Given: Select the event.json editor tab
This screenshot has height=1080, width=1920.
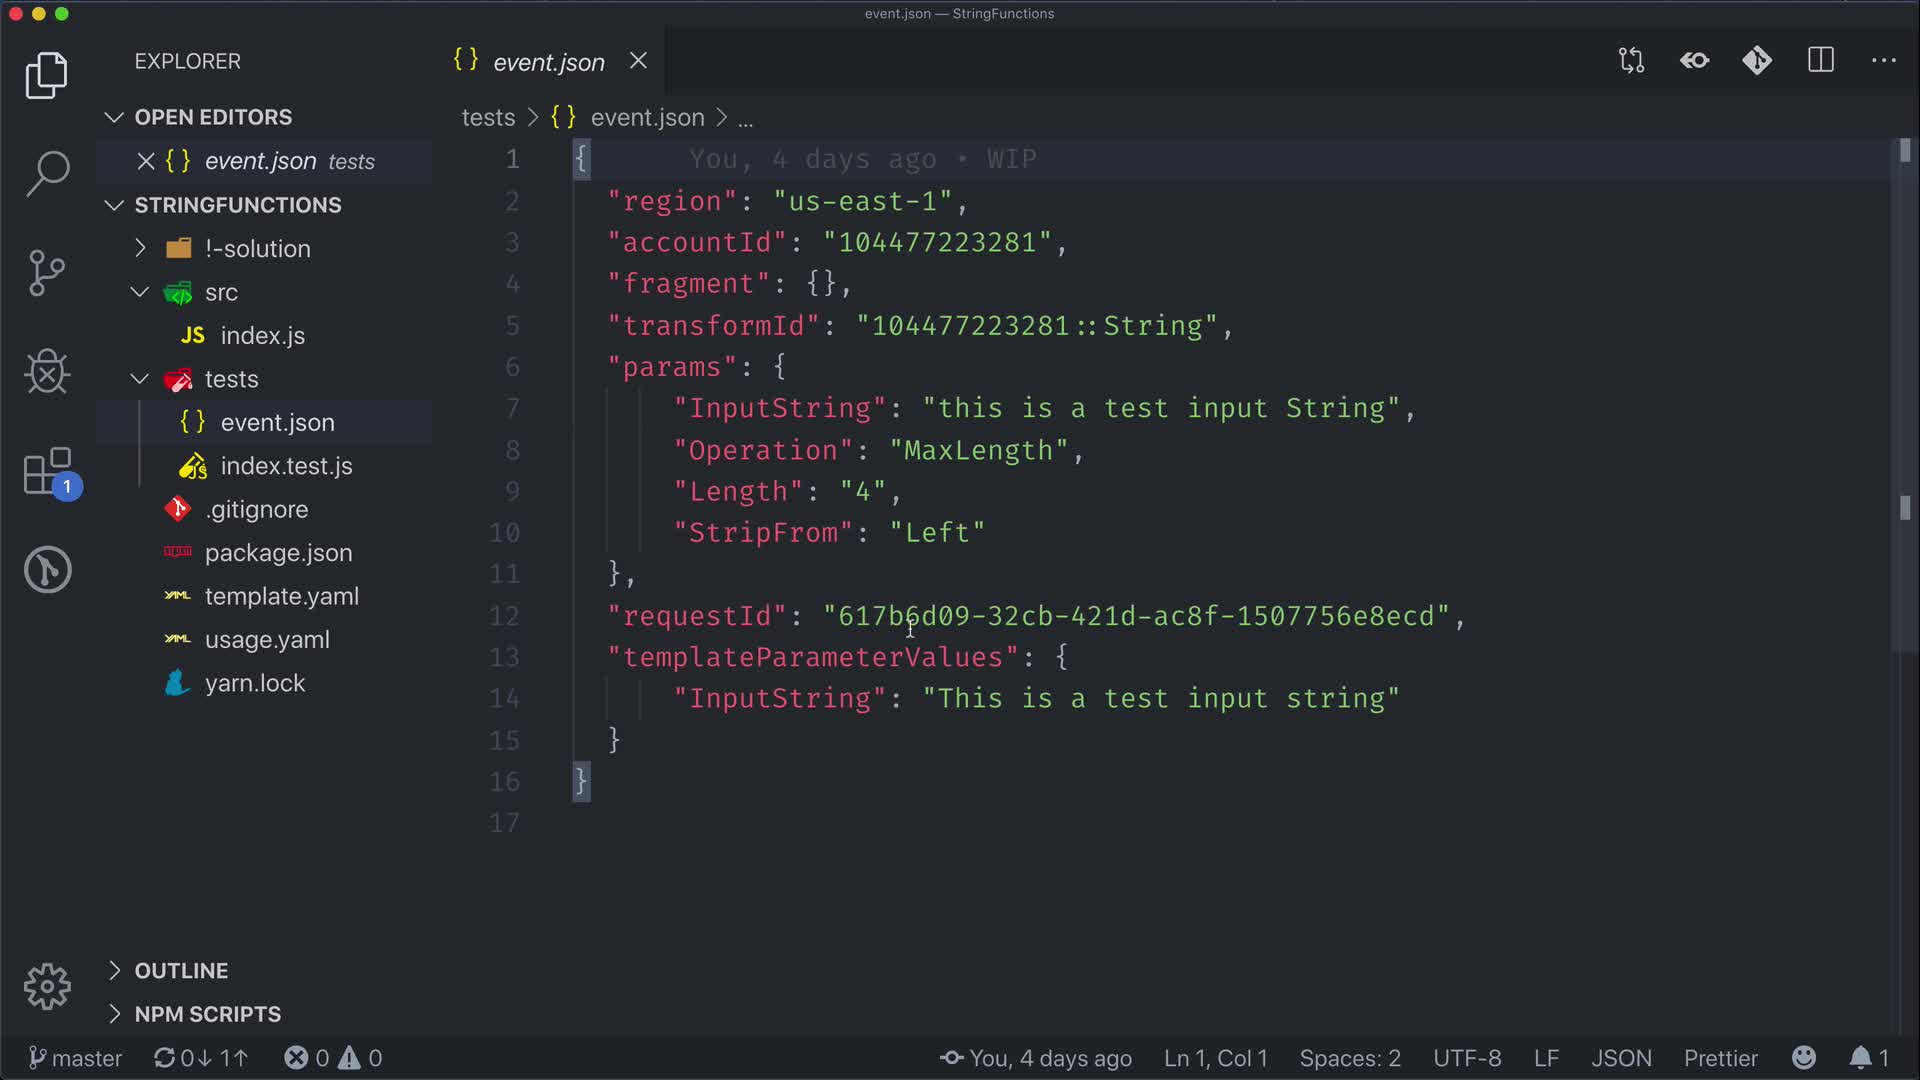Looking at the screenshot, I should tap(548, 62).
